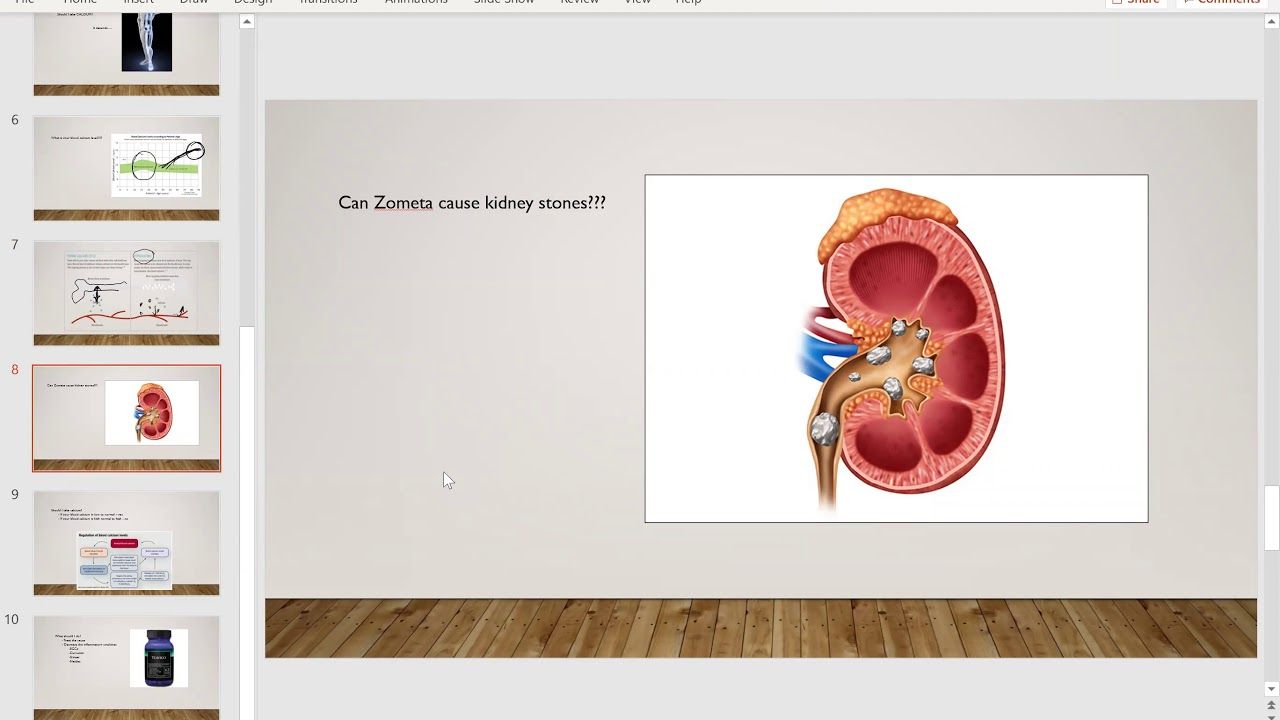Click the Share button
Viewport: 1280px width, 720px height.
click(1136, 2)
